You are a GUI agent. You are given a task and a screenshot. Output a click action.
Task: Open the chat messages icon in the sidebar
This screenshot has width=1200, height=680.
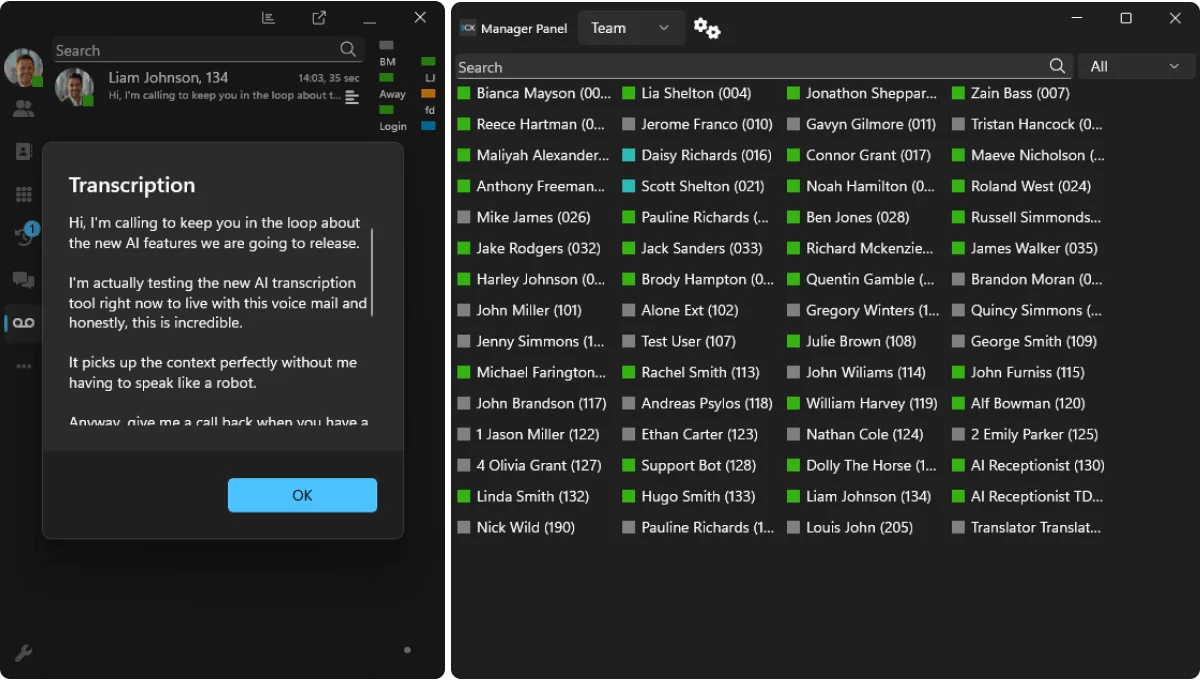tap(23, 280)
